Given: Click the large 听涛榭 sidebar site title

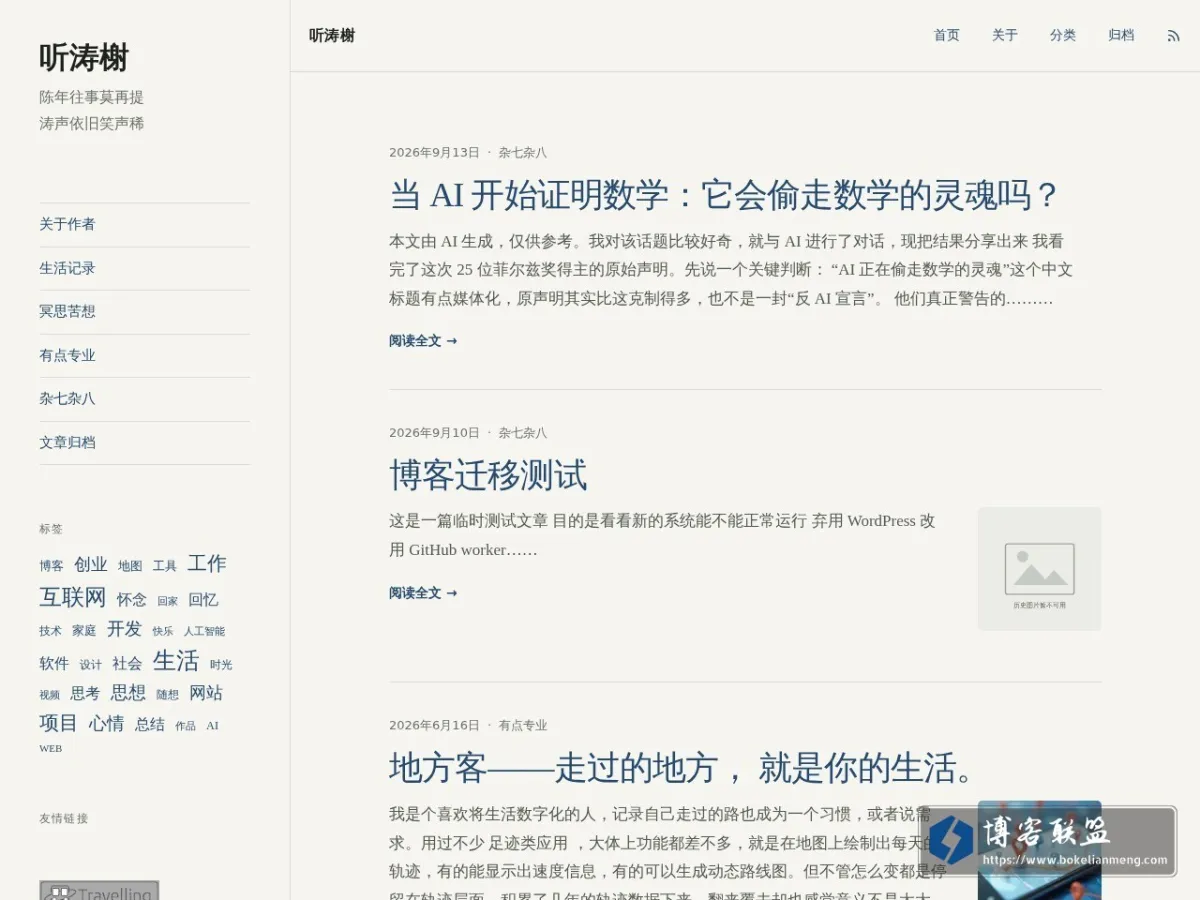Looking at the screenshot, I should tap(84, 57).
